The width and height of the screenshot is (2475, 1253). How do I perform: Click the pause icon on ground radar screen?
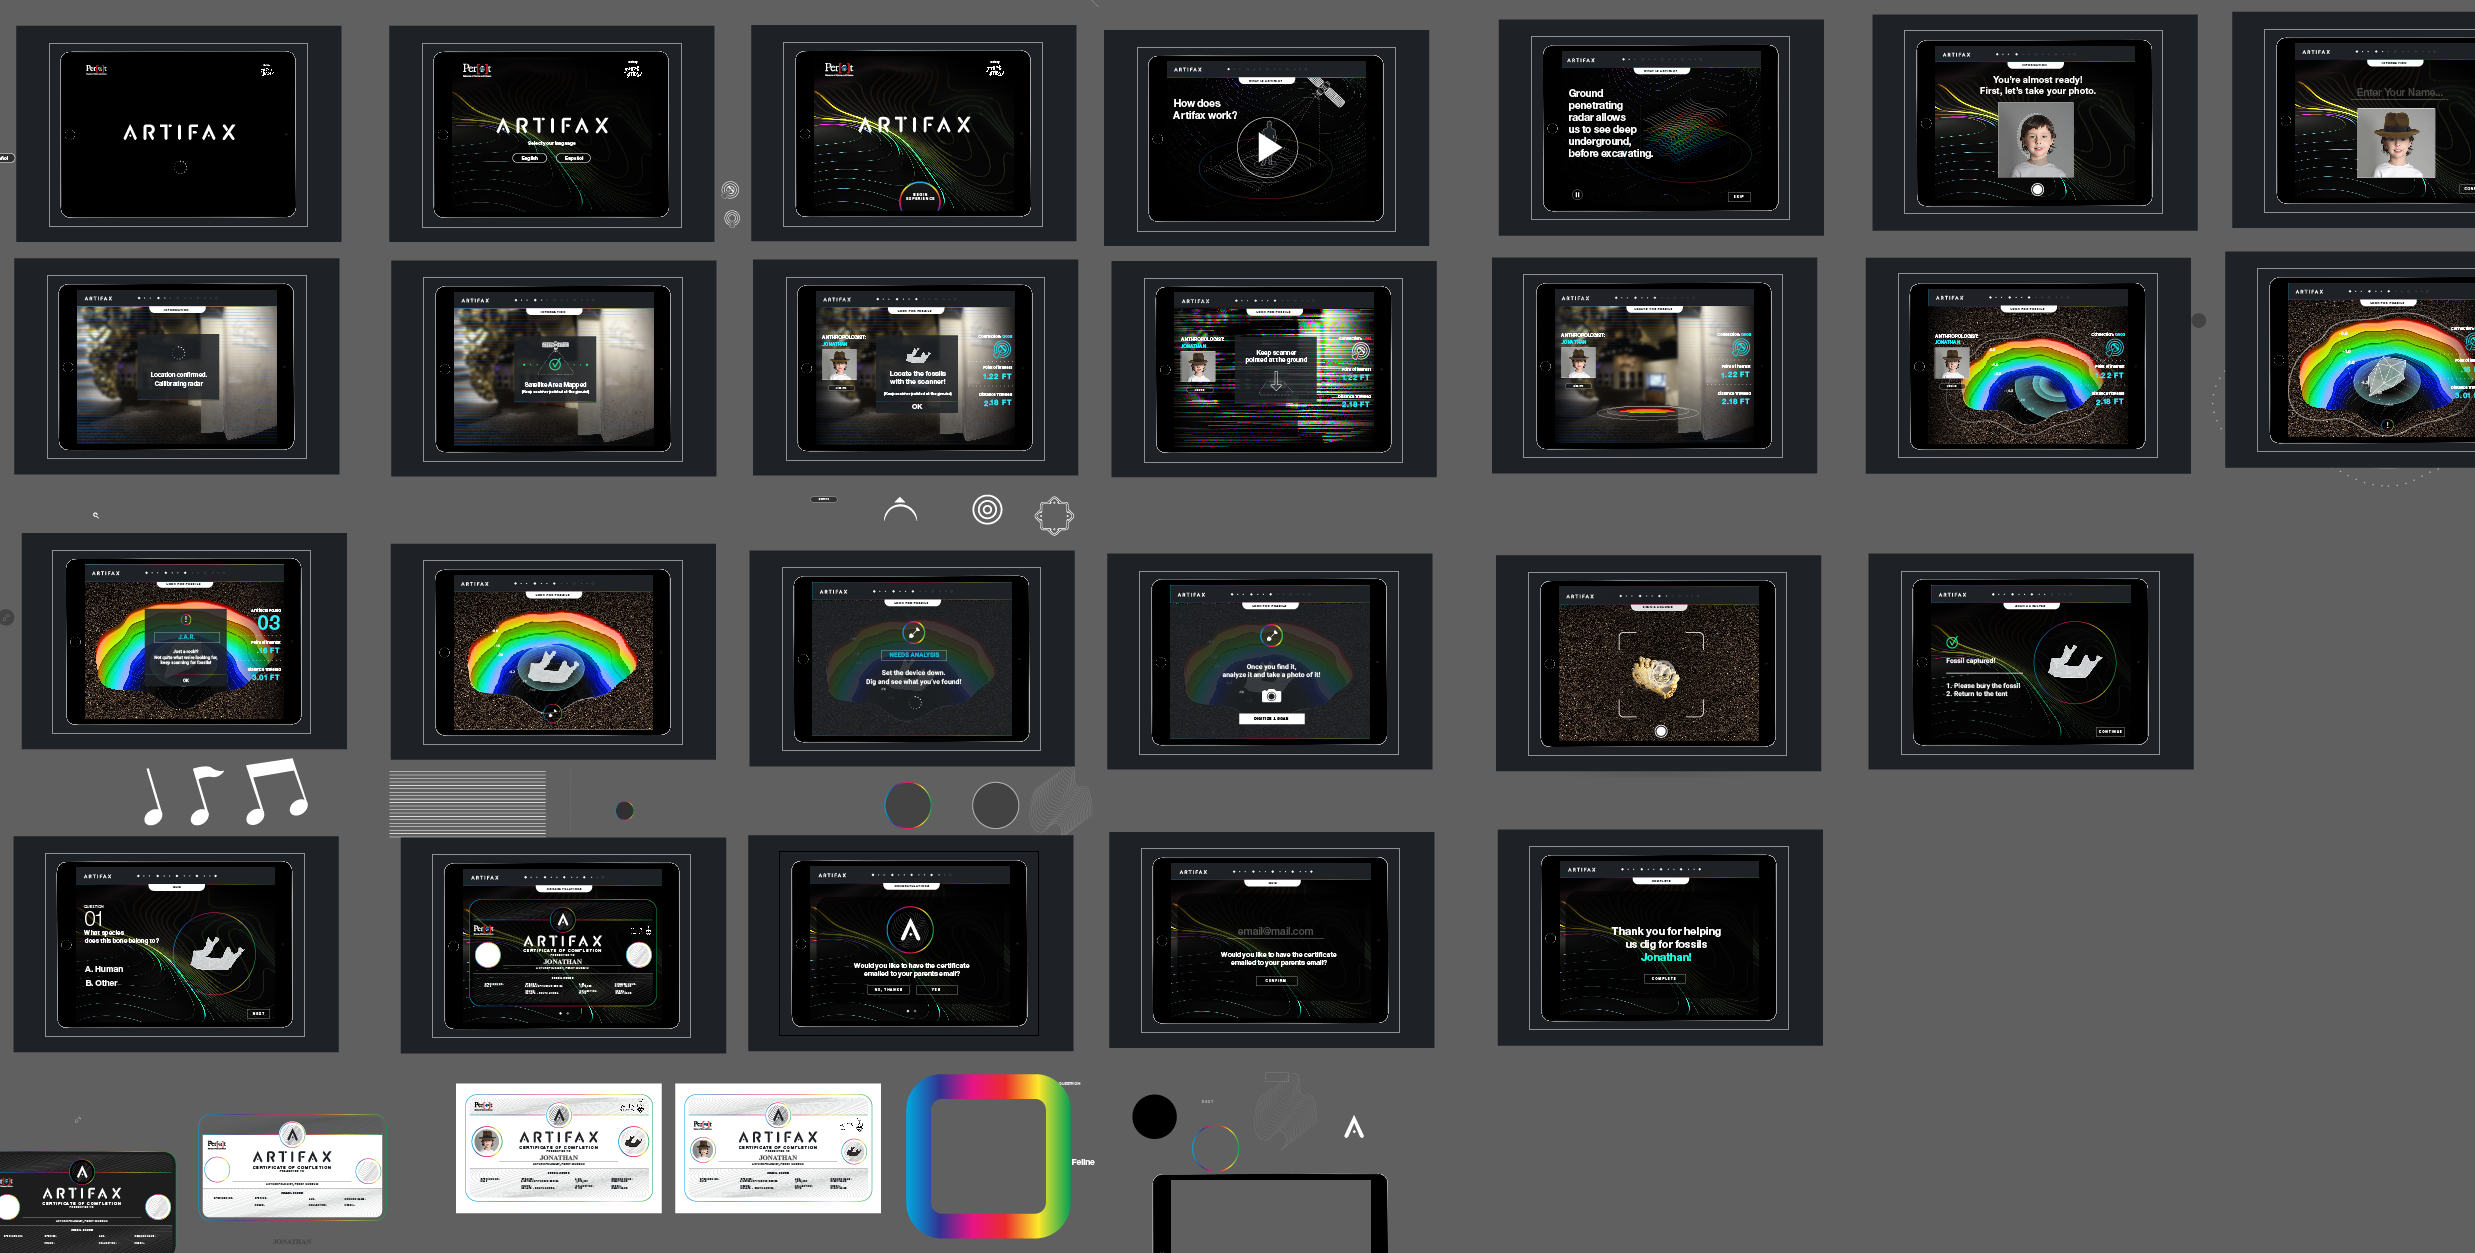1577,195
